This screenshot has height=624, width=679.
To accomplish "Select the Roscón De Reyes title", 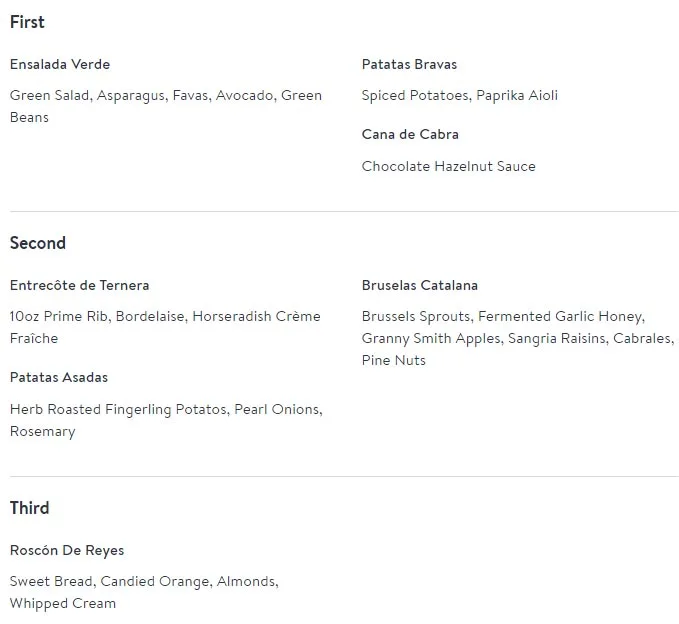I will coord(67,550).
